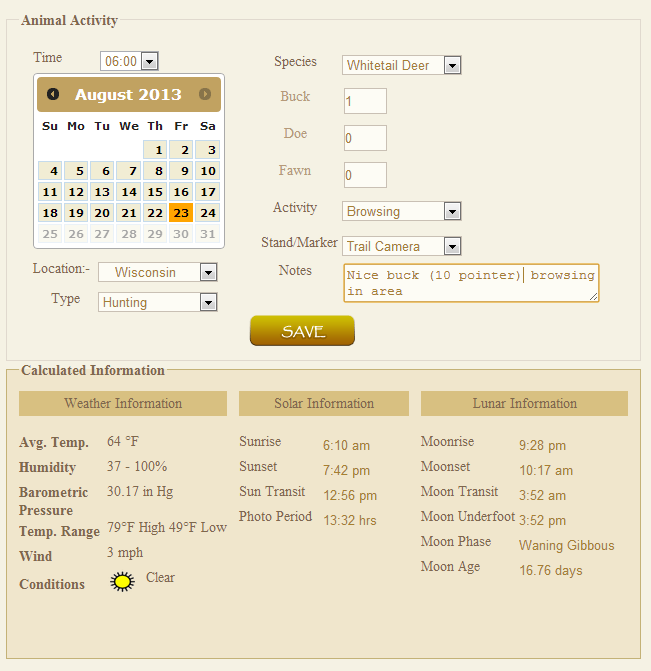Select August 10 on calendar
651x671 pixels.
208,171
